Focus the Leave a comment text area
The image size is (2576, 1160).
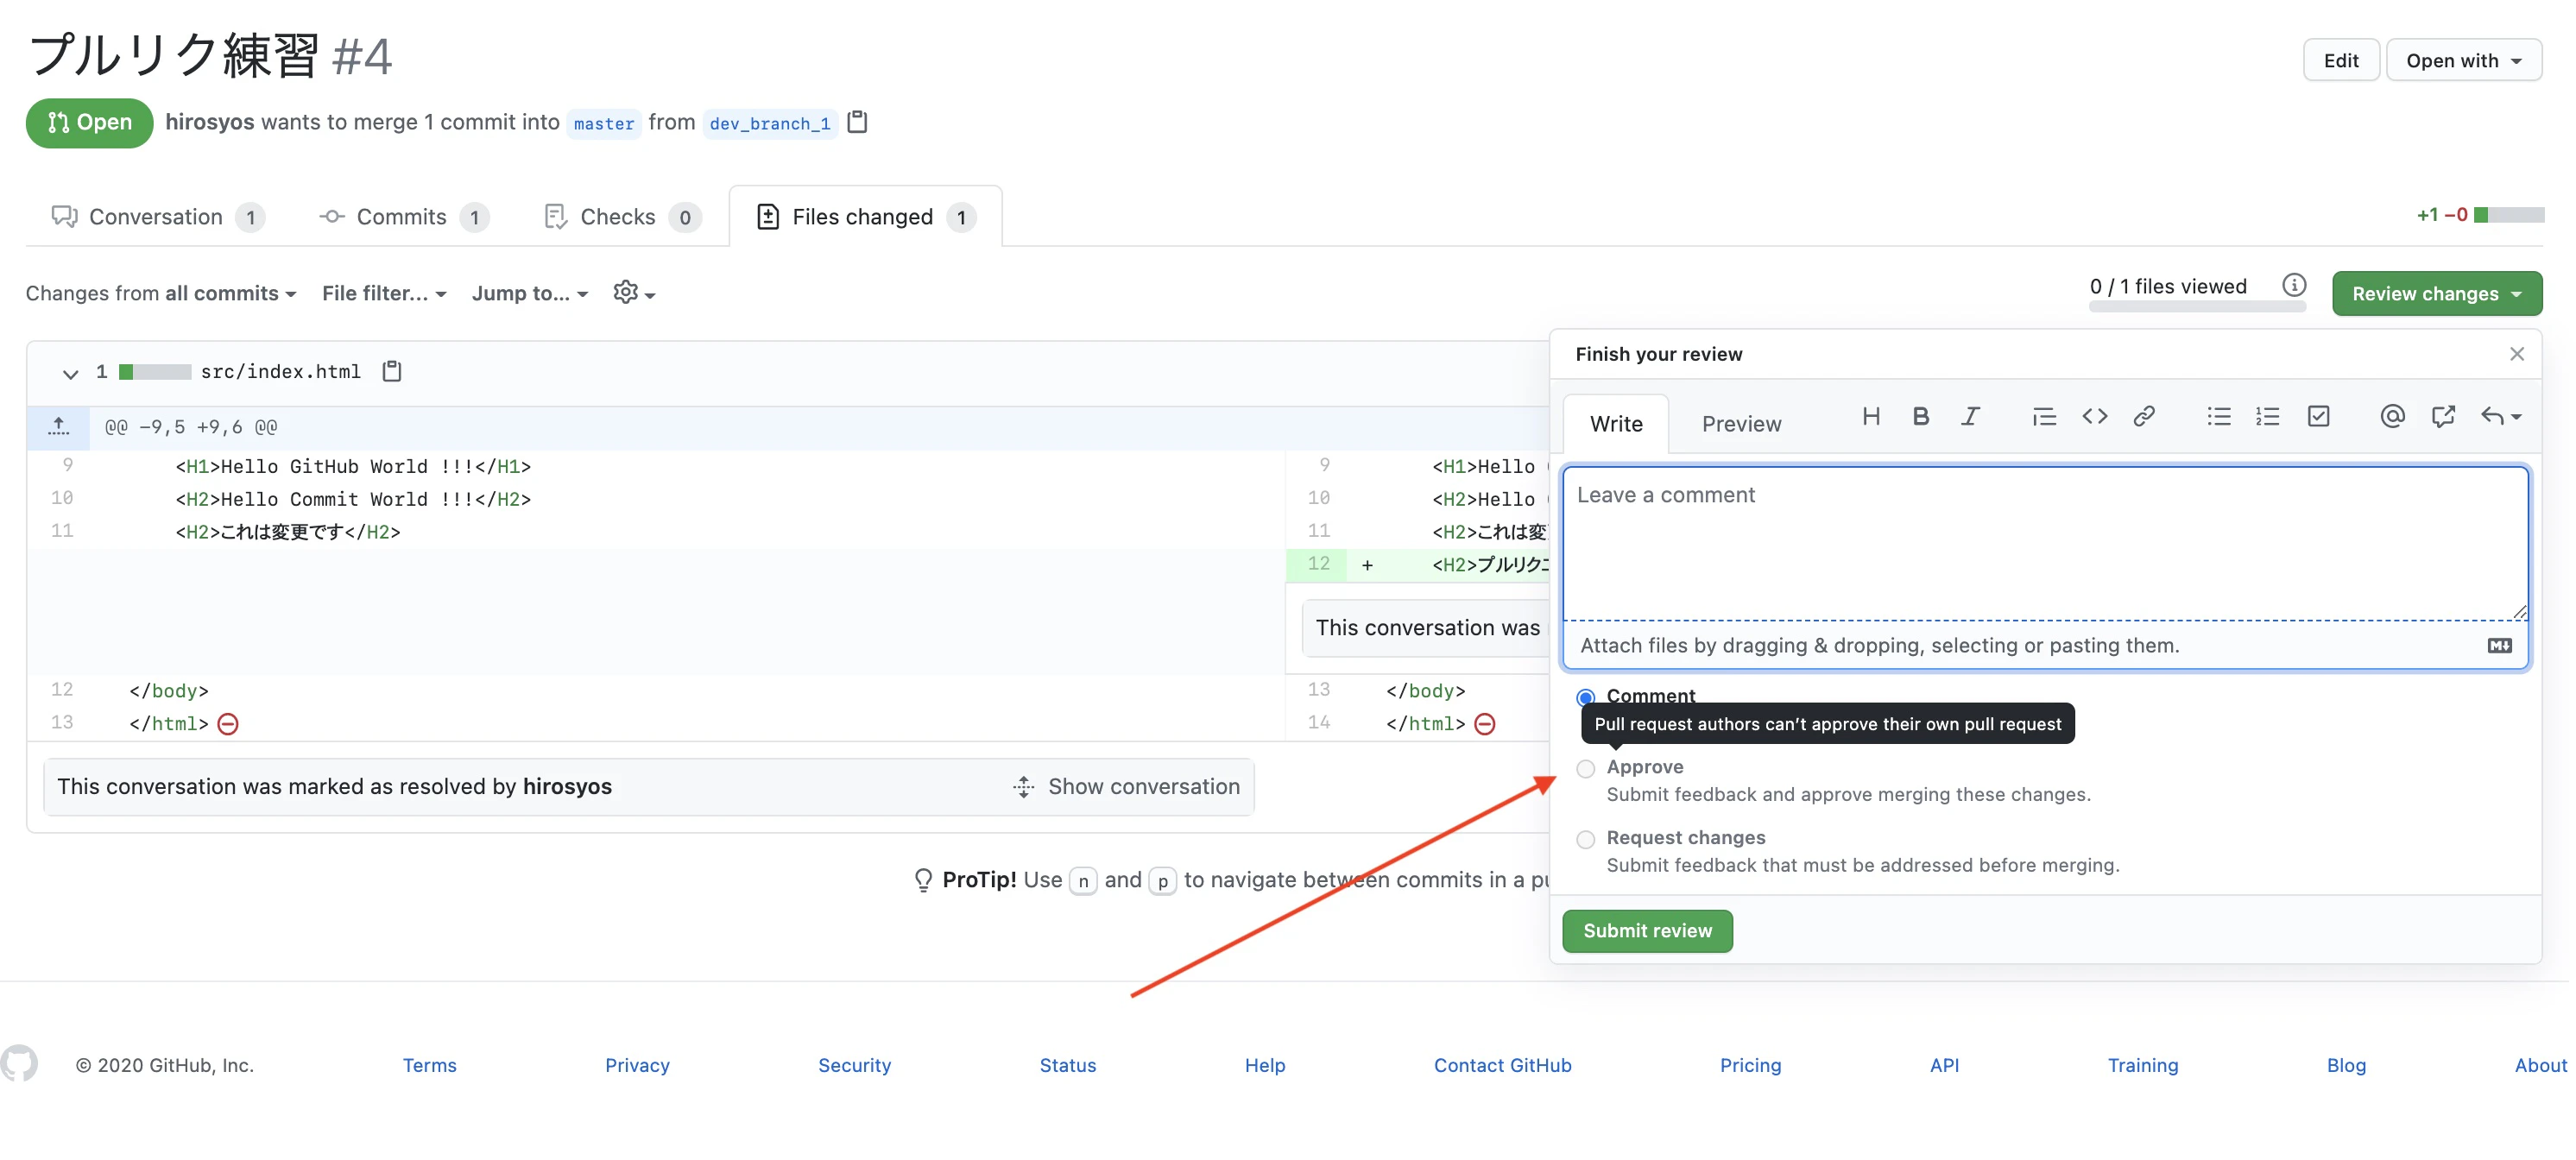click(x=2045, y=542)
